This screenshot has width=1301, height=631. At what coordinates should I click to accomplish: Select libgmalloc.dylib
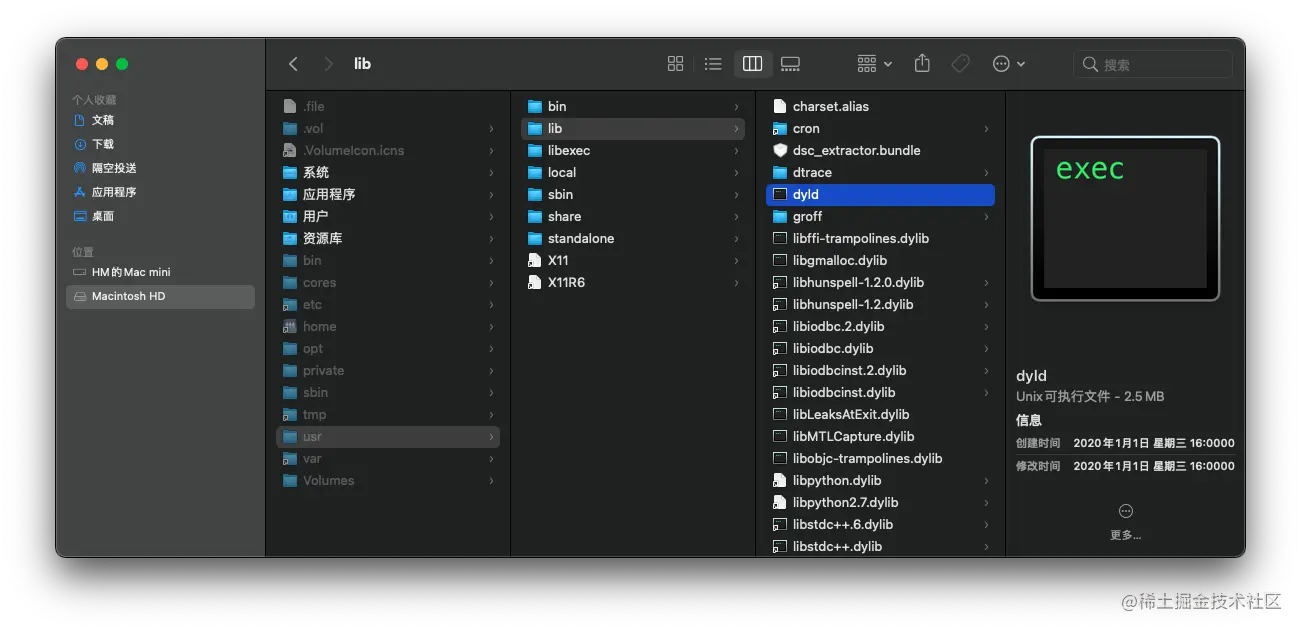[x=880, y=260]
